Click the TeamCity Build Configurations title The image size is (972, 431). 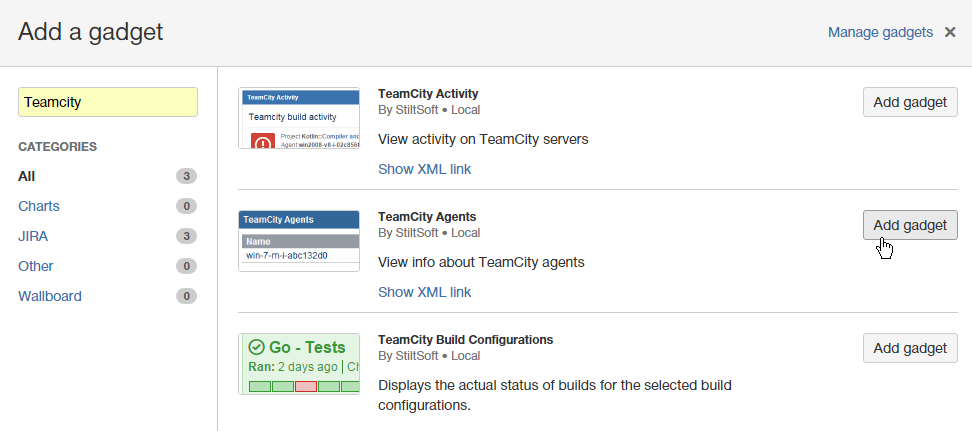tap(465, 340)
